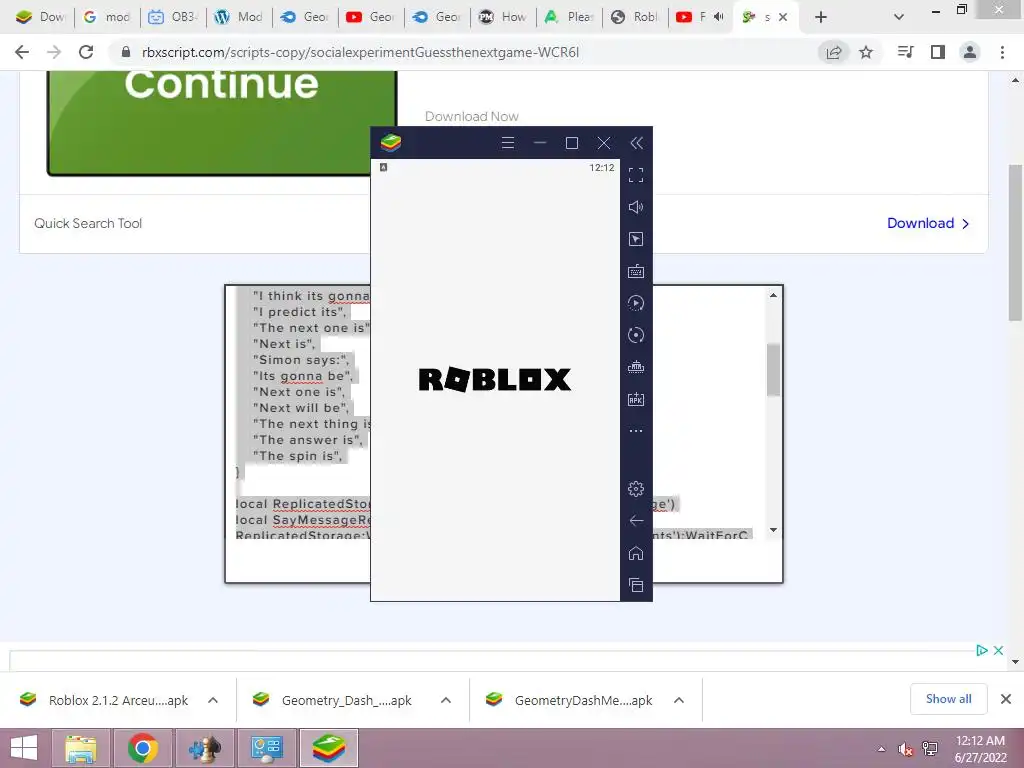Open File Explorer from taskbar
The image size is (1024, 768).
click(80, 748)
